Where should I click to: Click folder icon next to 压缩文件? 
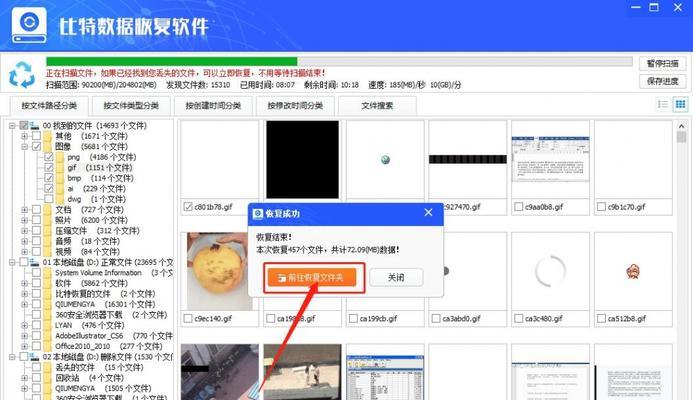(48, 231)
